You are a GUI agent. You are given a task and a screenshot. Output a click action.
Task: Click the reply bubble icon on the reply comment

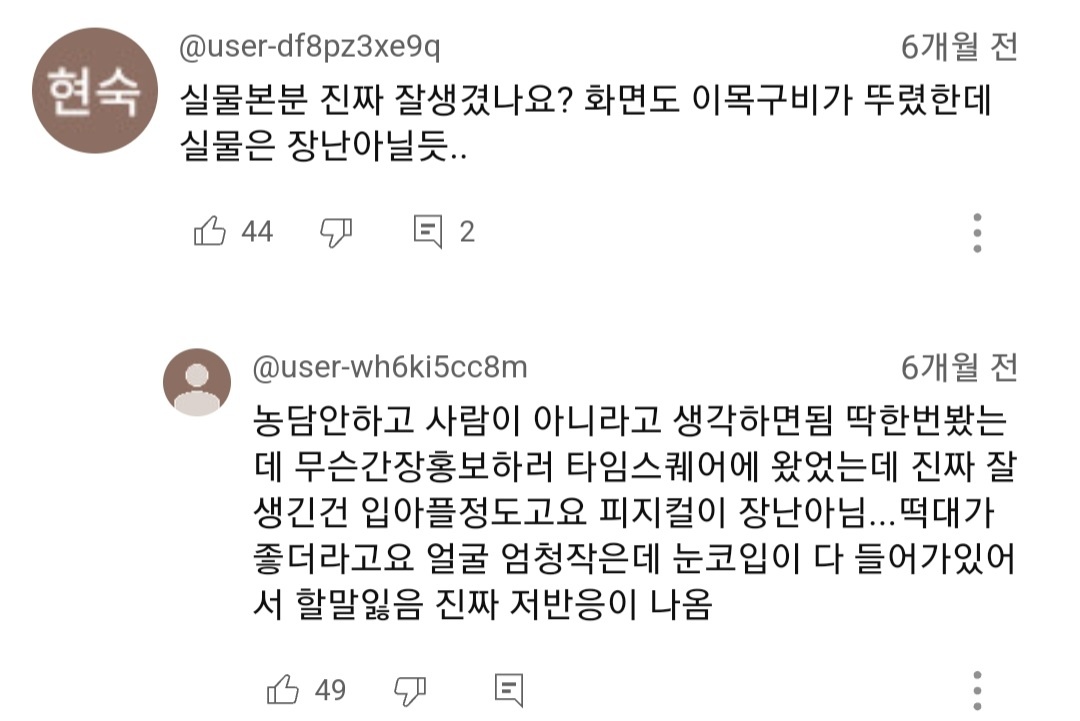click(x=511, y=689)
